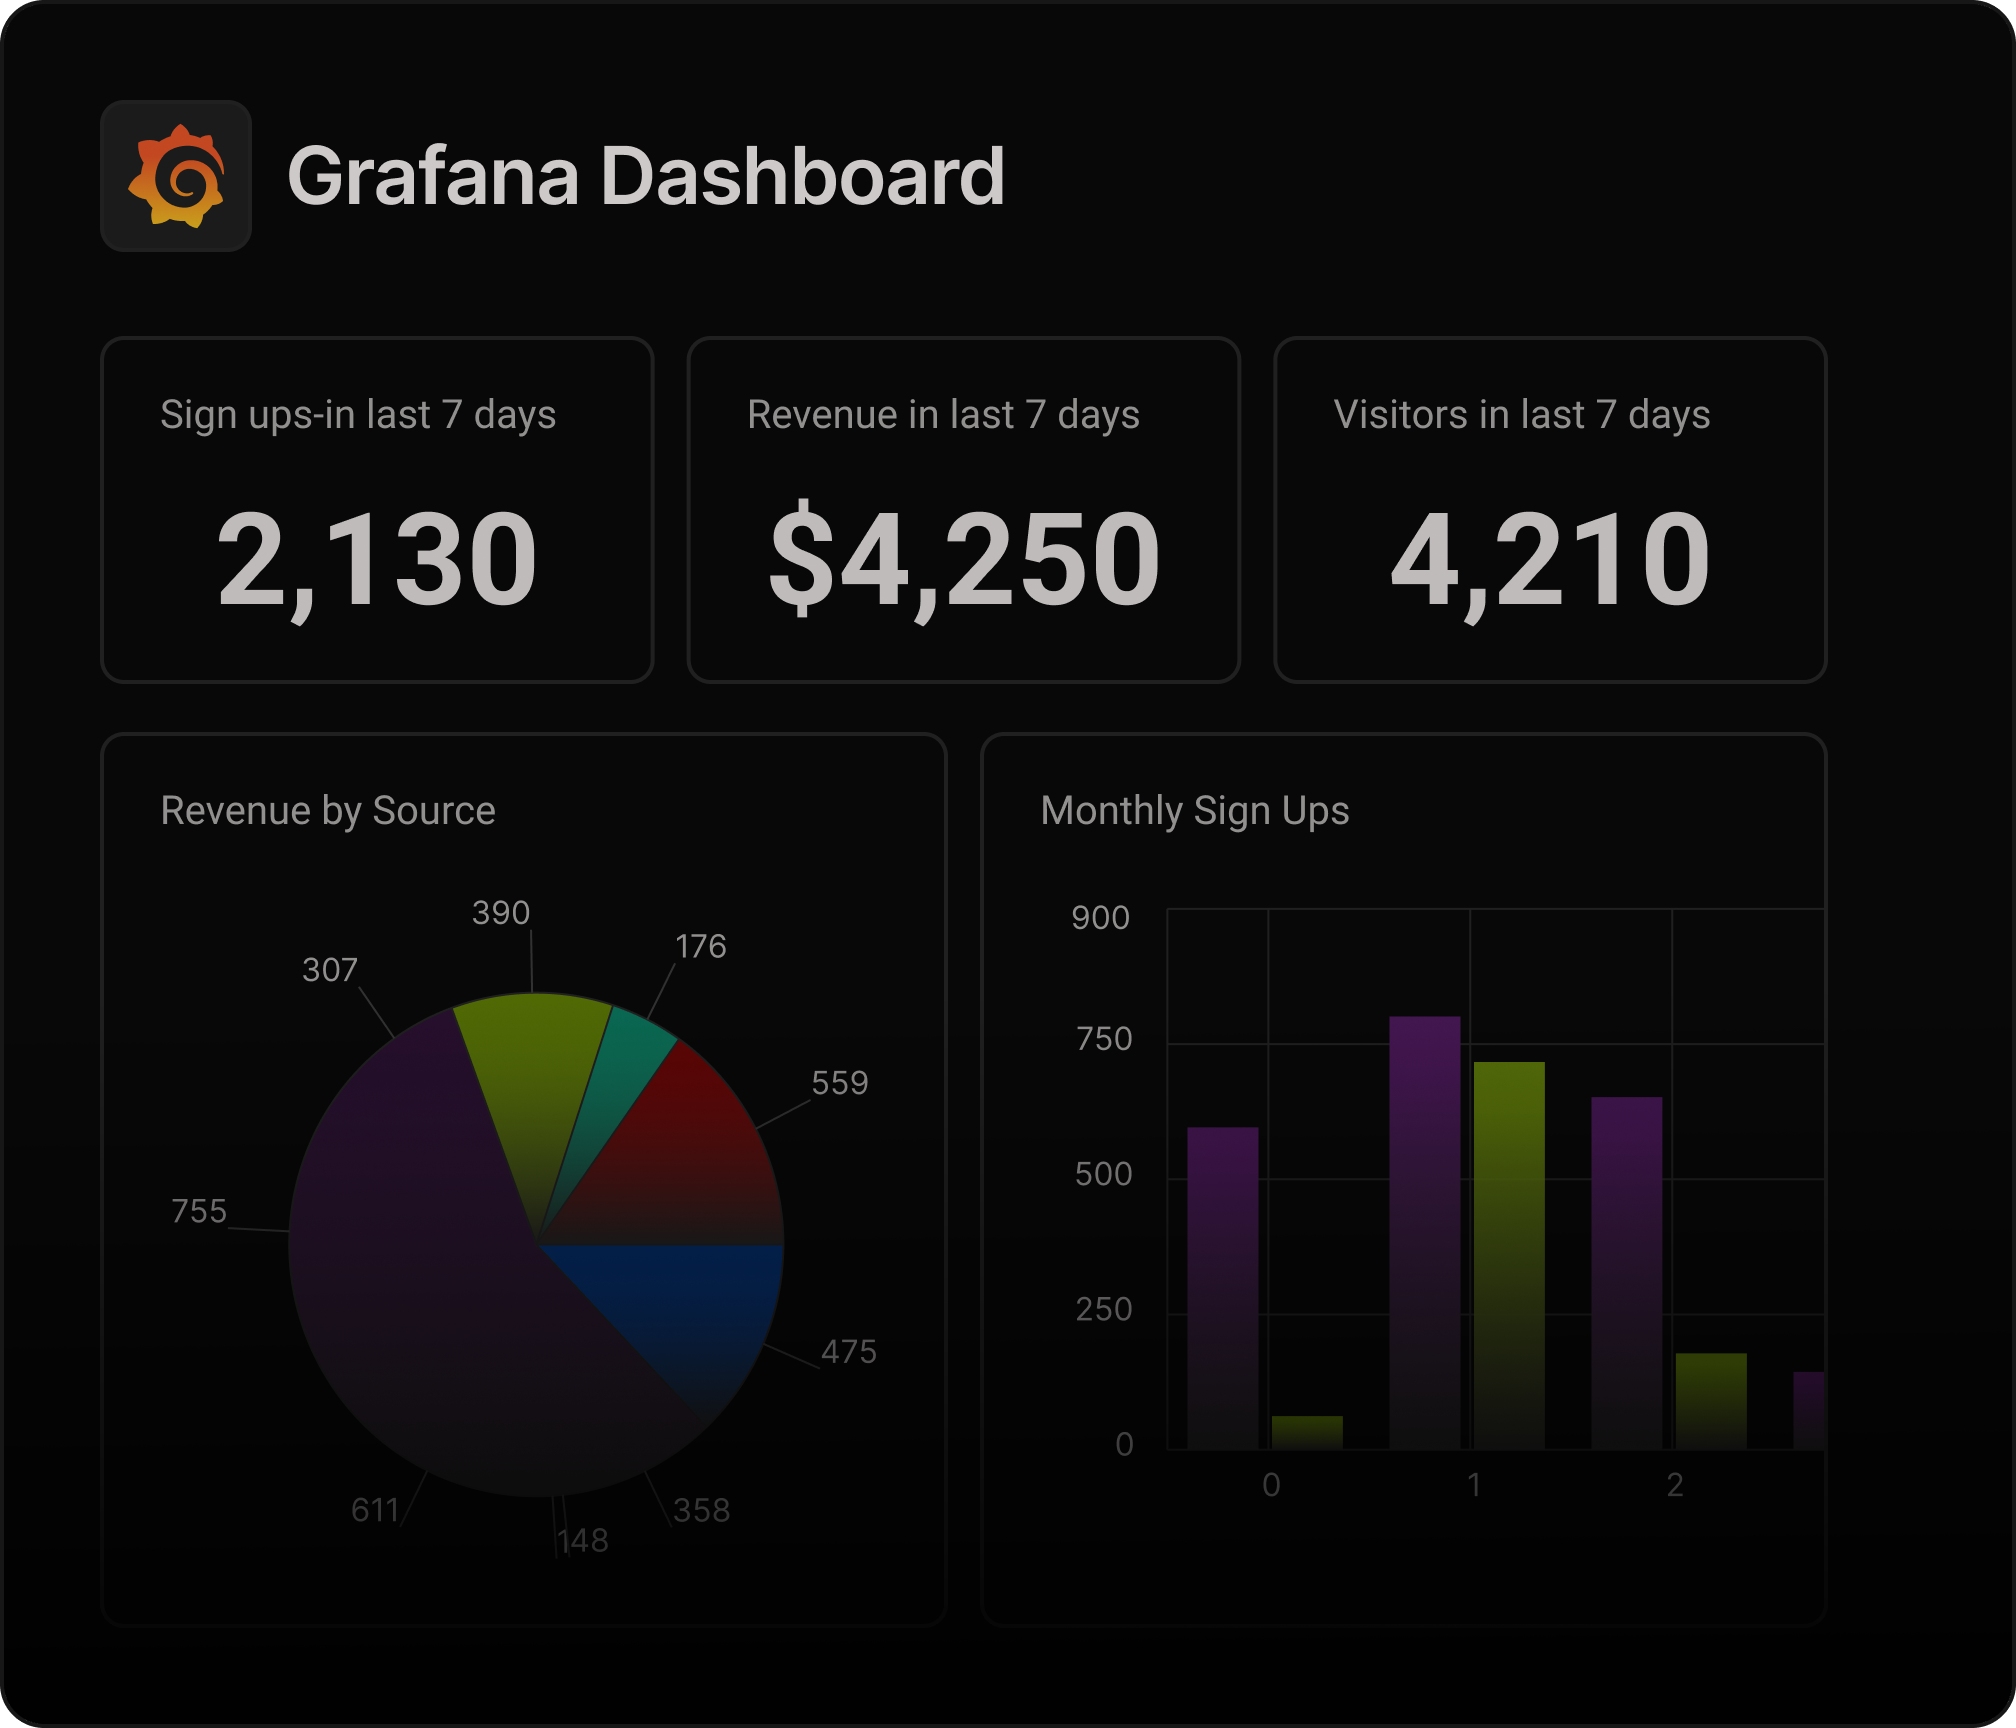2016x1728 pixels.
Task: Click the Monthly Sign Ups panel title
Action: (x=1194, y=811)
